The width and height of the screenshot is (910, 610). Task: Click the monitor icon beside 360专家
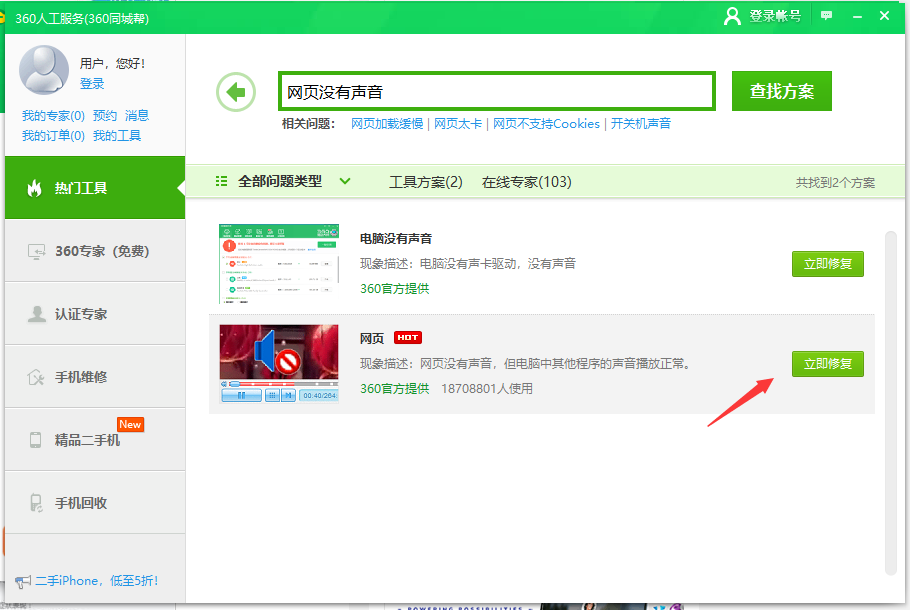(x=36, y=251)
